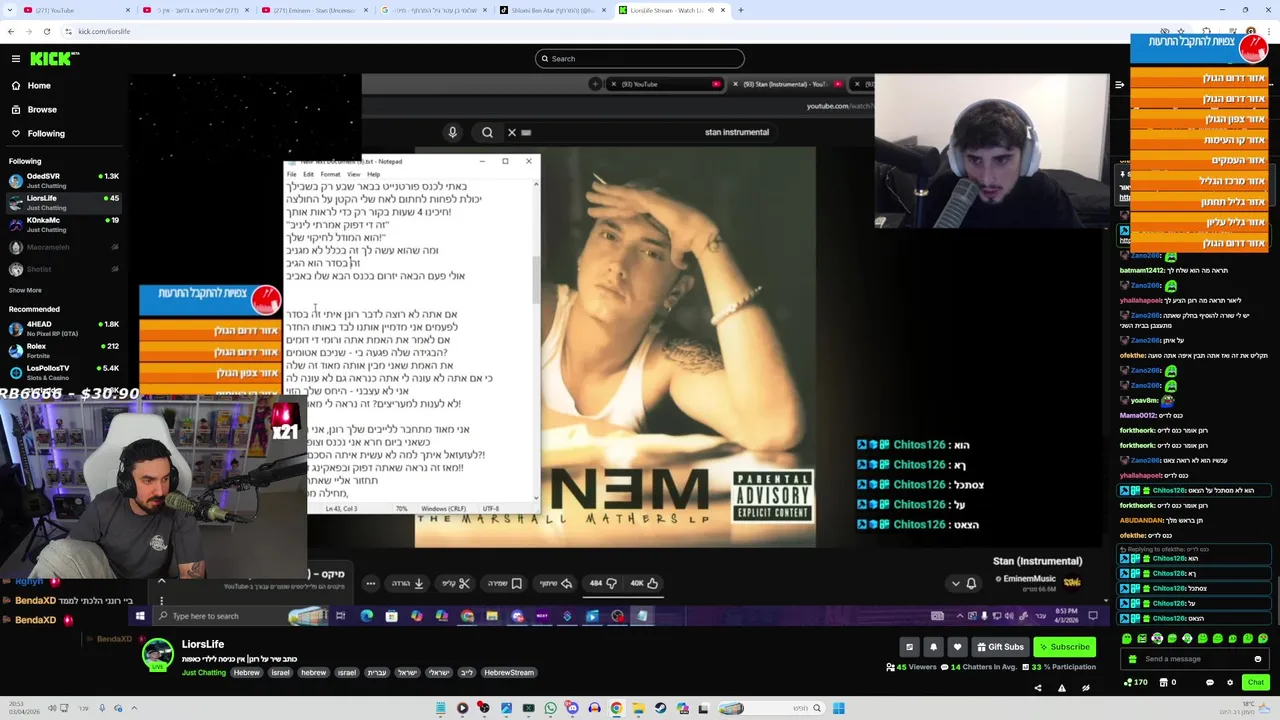Go back with the browser back arrow
Image resolution: width=1280 pixels, height=720 pixels.
[x=11, y=31]
